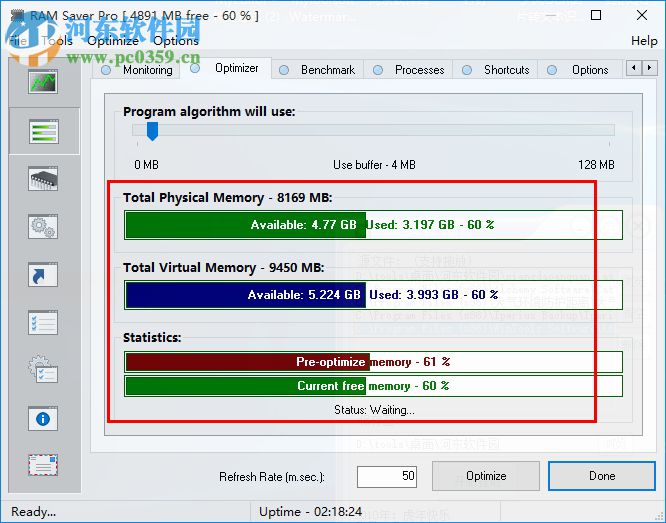
Task: Open the File menu
Action: click(18, 41)
